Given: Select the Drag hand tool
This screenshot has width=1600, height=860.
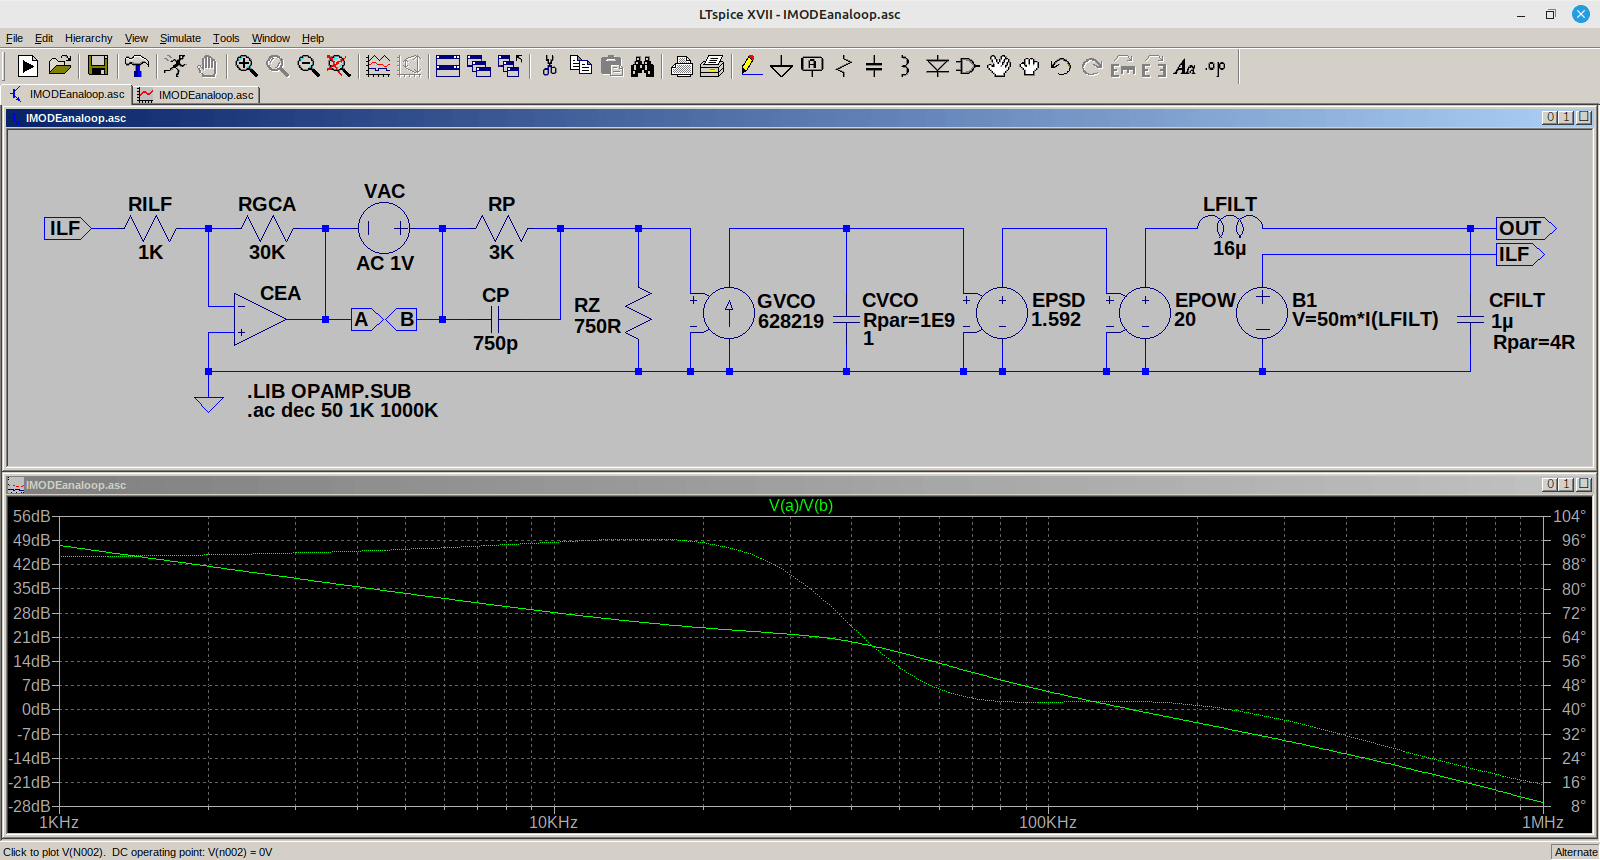Looking at the screenshot, I should point(1030,66).
